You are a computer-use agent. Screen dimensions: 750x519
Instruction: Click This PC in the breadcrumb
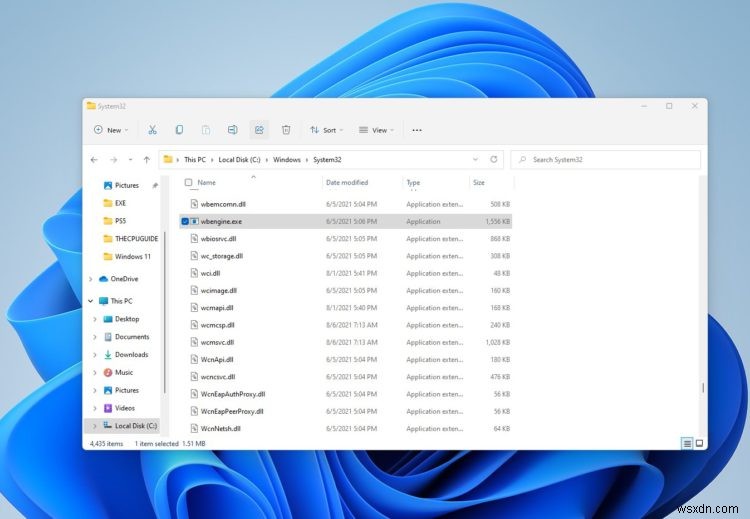[195, 160]
